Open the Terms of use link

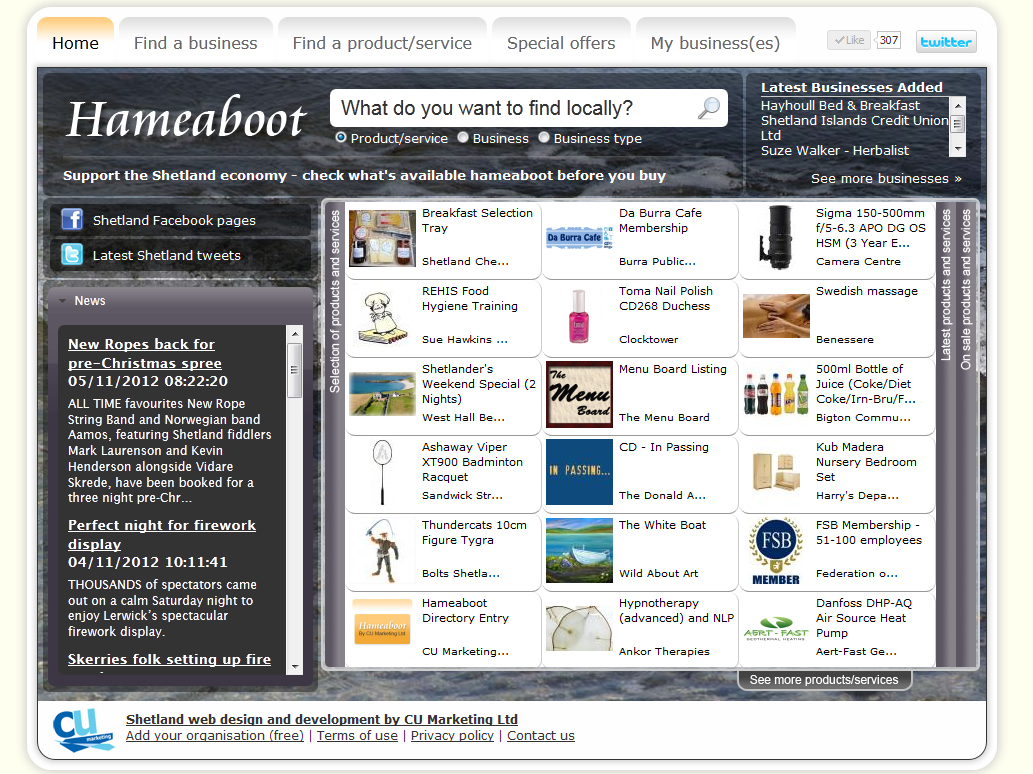click(357, 735)
